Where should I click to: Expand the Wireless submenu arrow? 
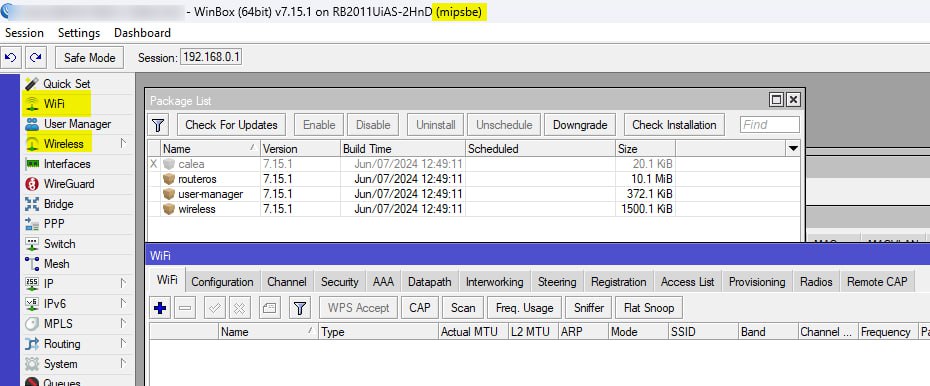point(123,143)
